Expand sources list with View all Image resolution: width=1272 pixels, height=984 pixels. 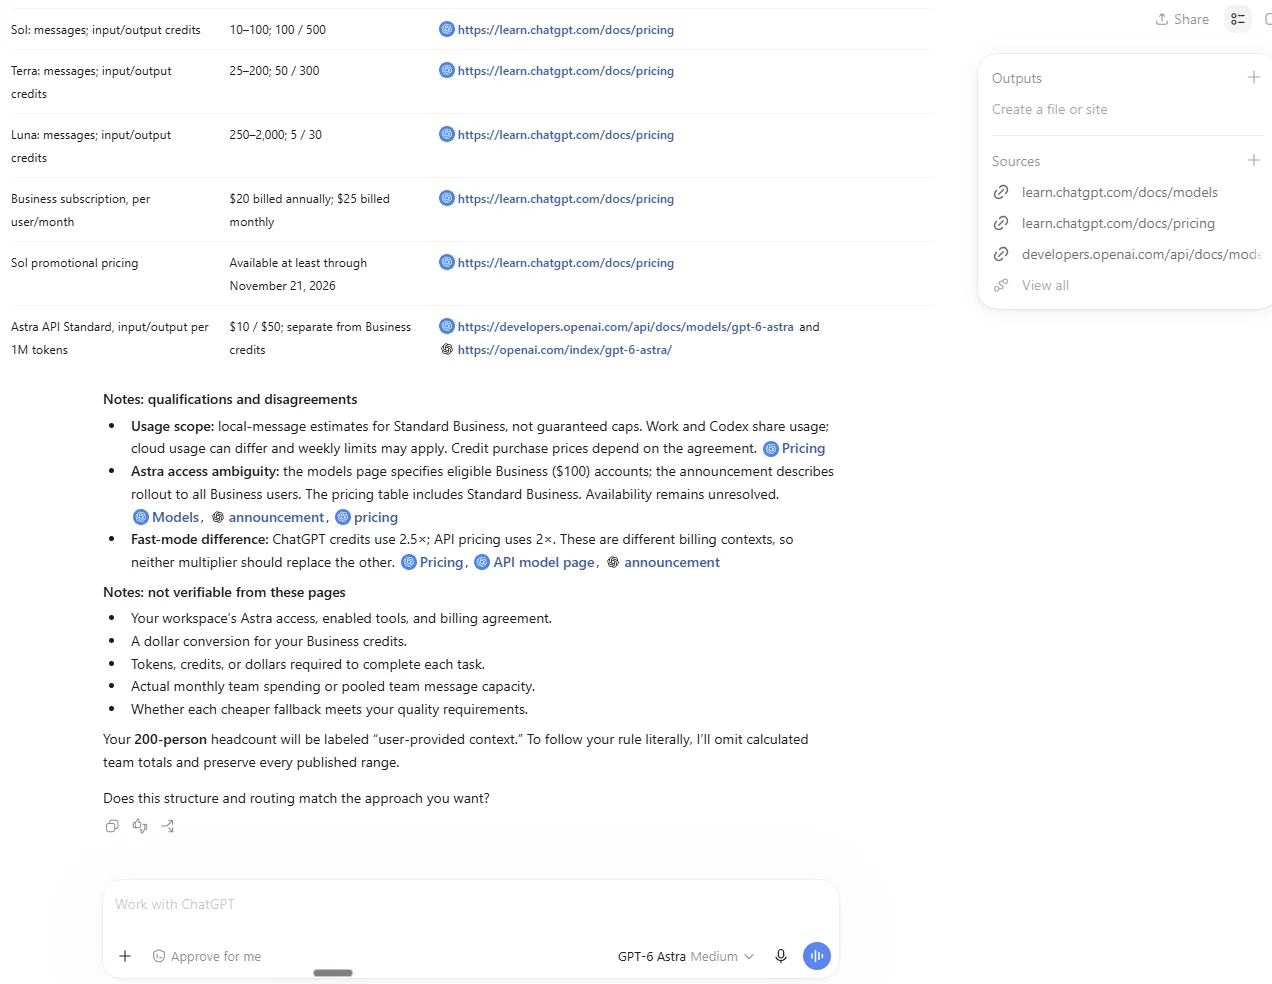coord(1045,285)
